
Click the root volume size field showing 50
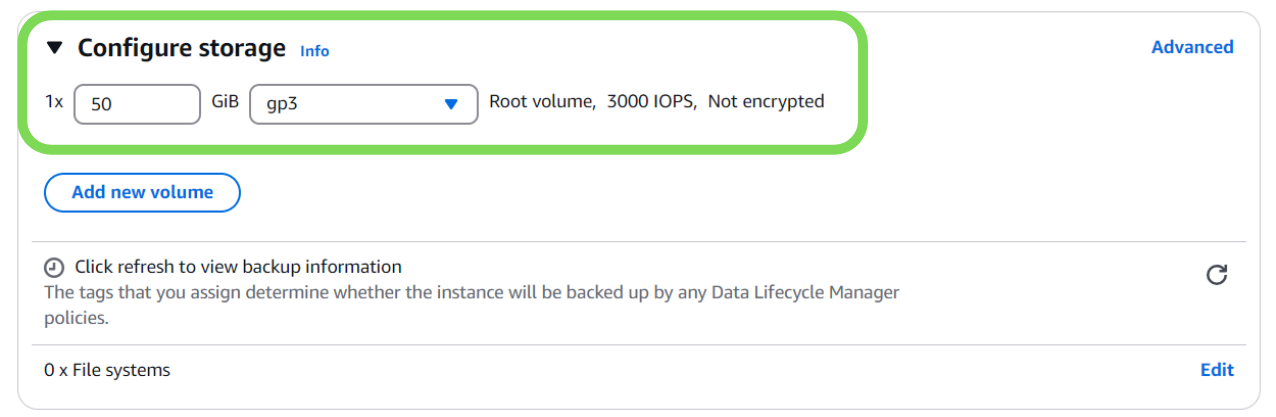pos(137,104)
